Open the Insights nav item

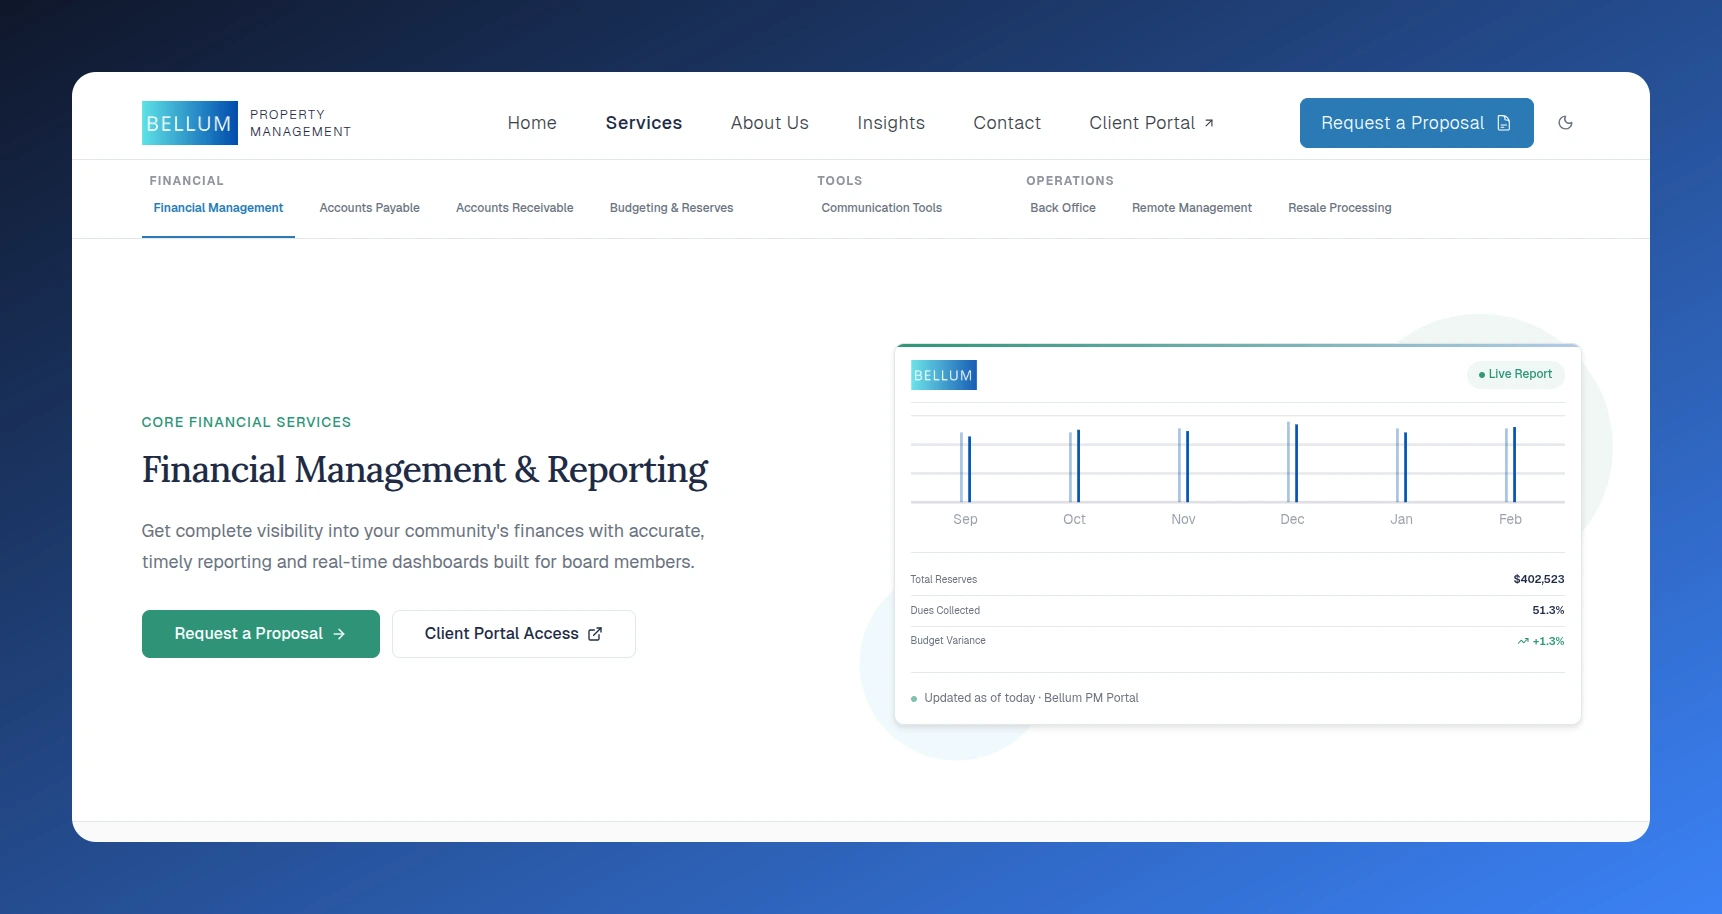(x=891, y=123)
